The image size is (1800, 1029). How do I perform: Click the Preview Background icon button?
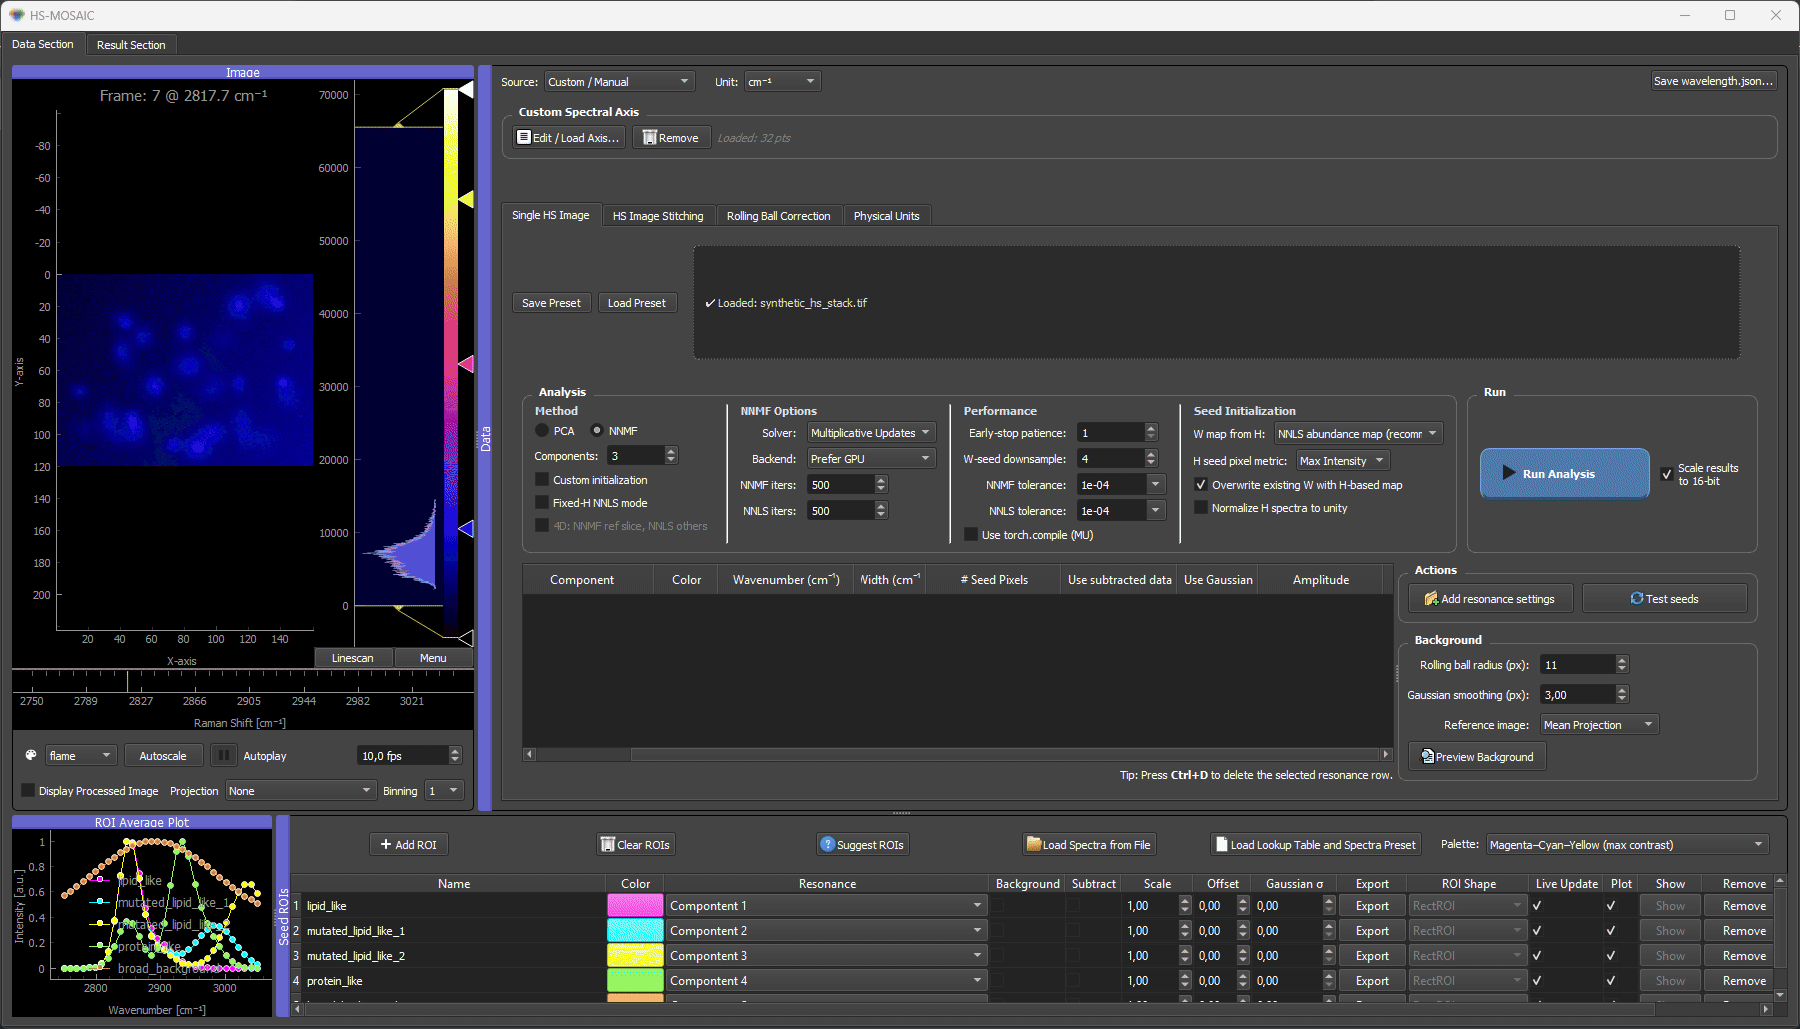pos(1427,756)
